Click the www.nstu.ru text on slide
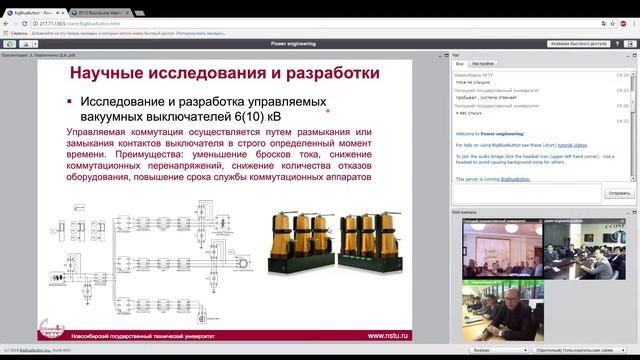Viewport: 640px width, 360px height. [x=387, y=336]
